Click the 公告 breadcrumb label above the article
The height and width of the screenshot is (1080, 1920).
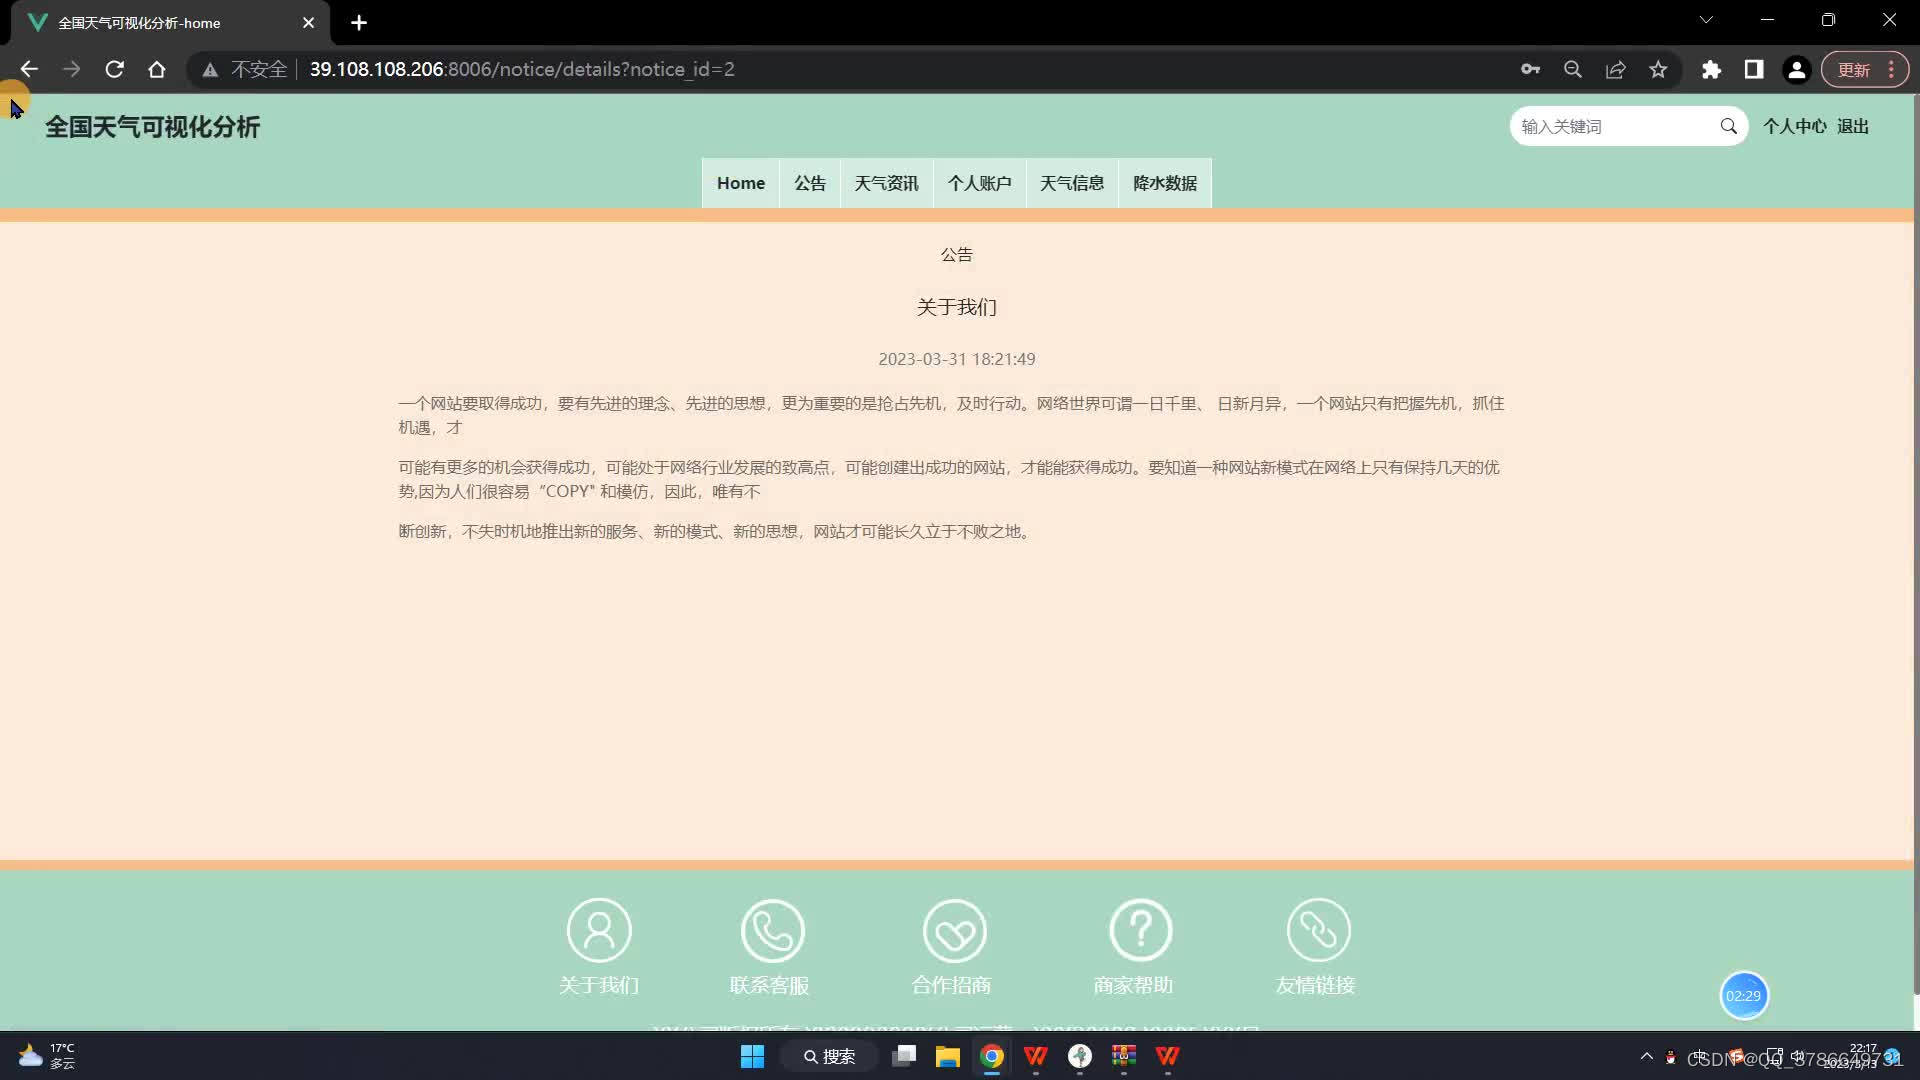tap(957, 254)
